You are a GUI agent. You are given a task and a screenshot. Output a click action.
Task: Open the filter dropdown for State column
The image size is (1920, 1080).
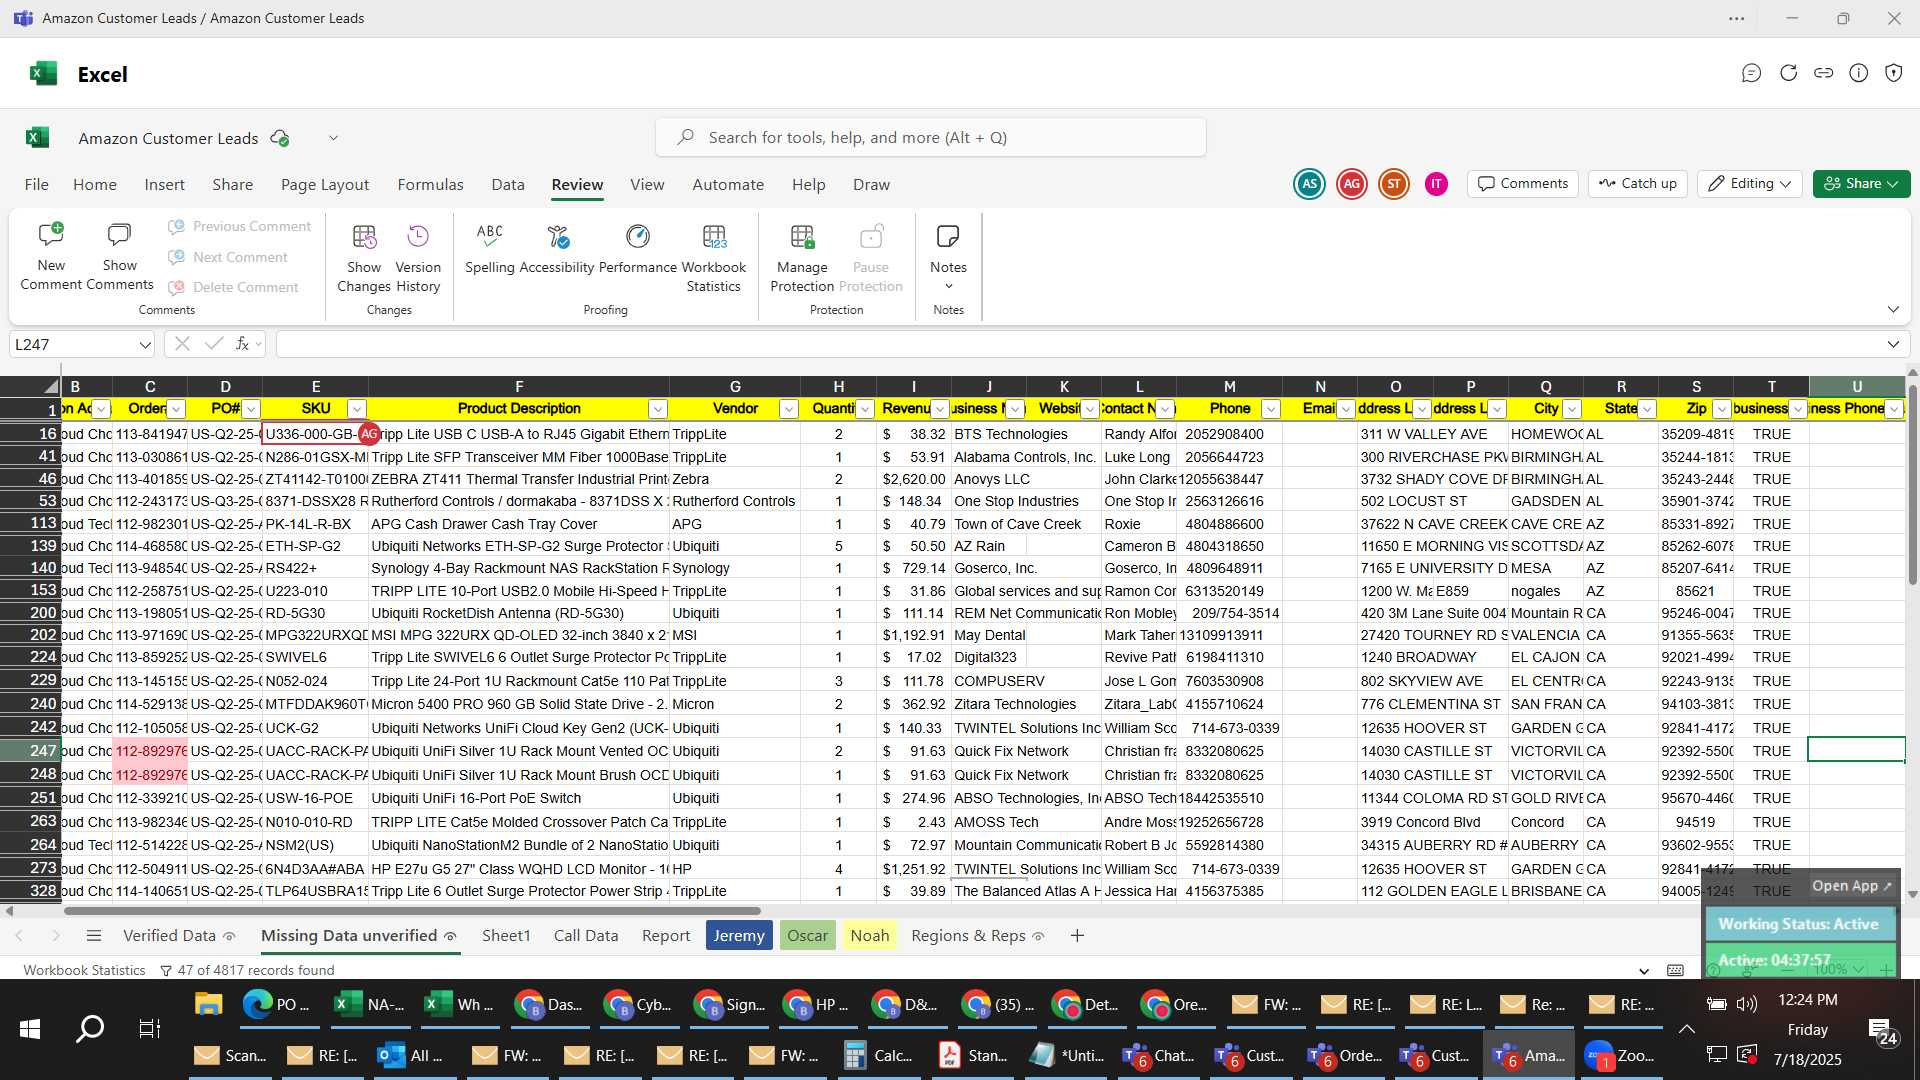coord(1647,409)
